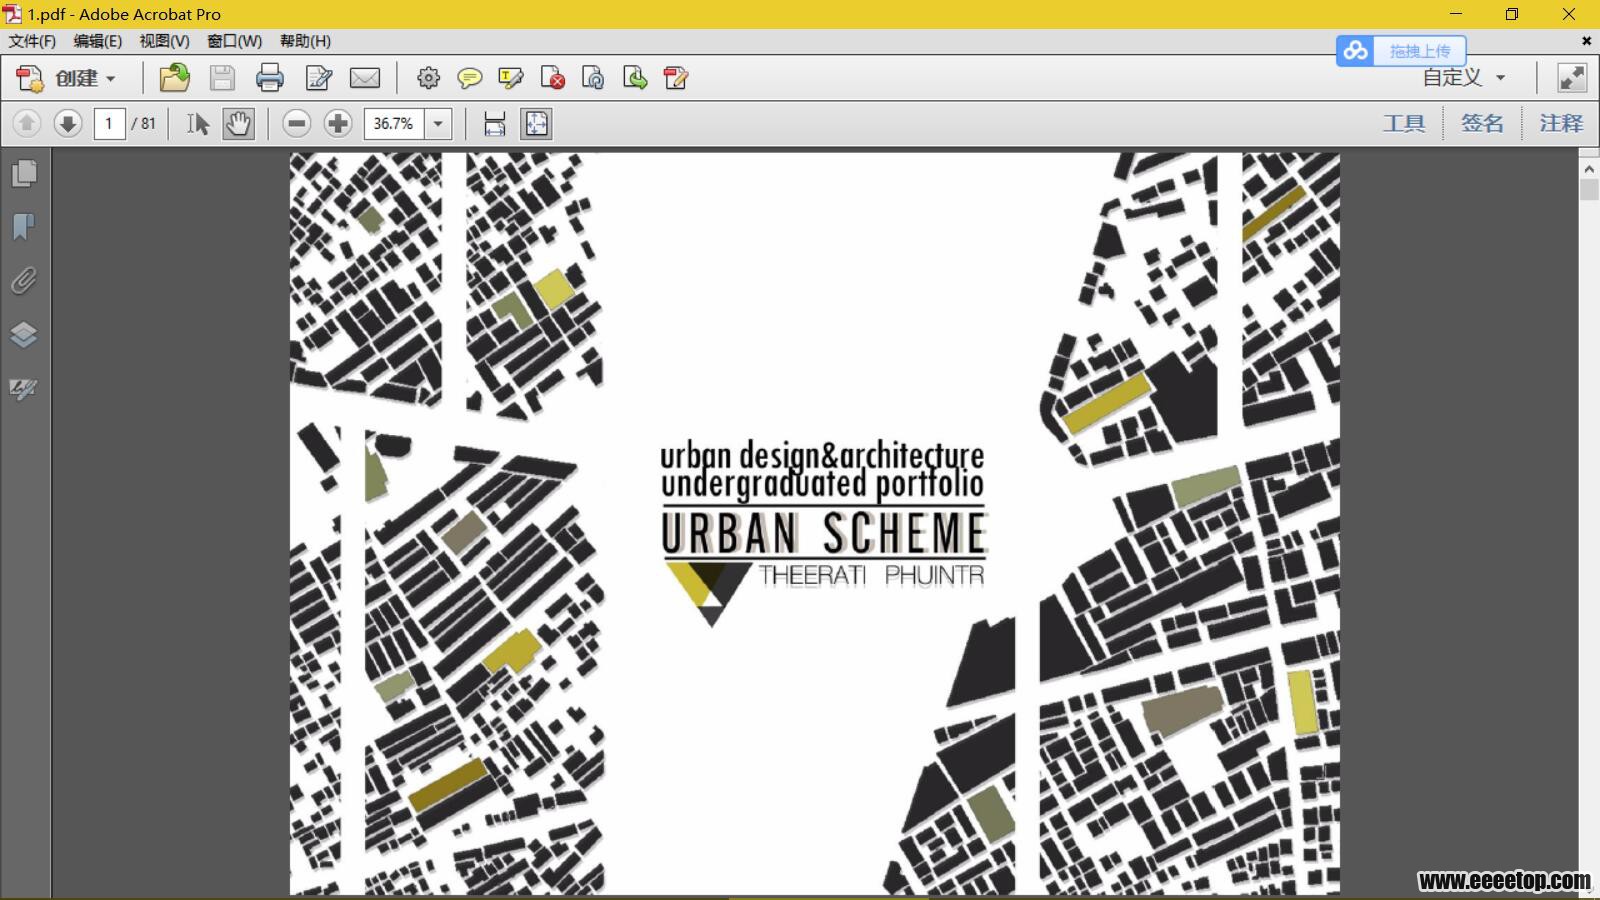Open the 编辑(E) menu

[x=97, y=41]
